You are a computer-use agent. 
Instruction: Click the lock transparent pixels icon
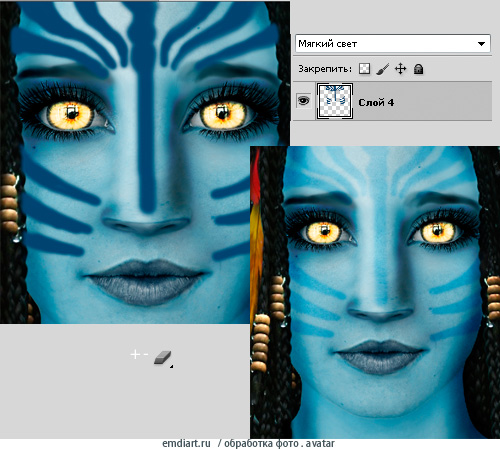[364, 69]
